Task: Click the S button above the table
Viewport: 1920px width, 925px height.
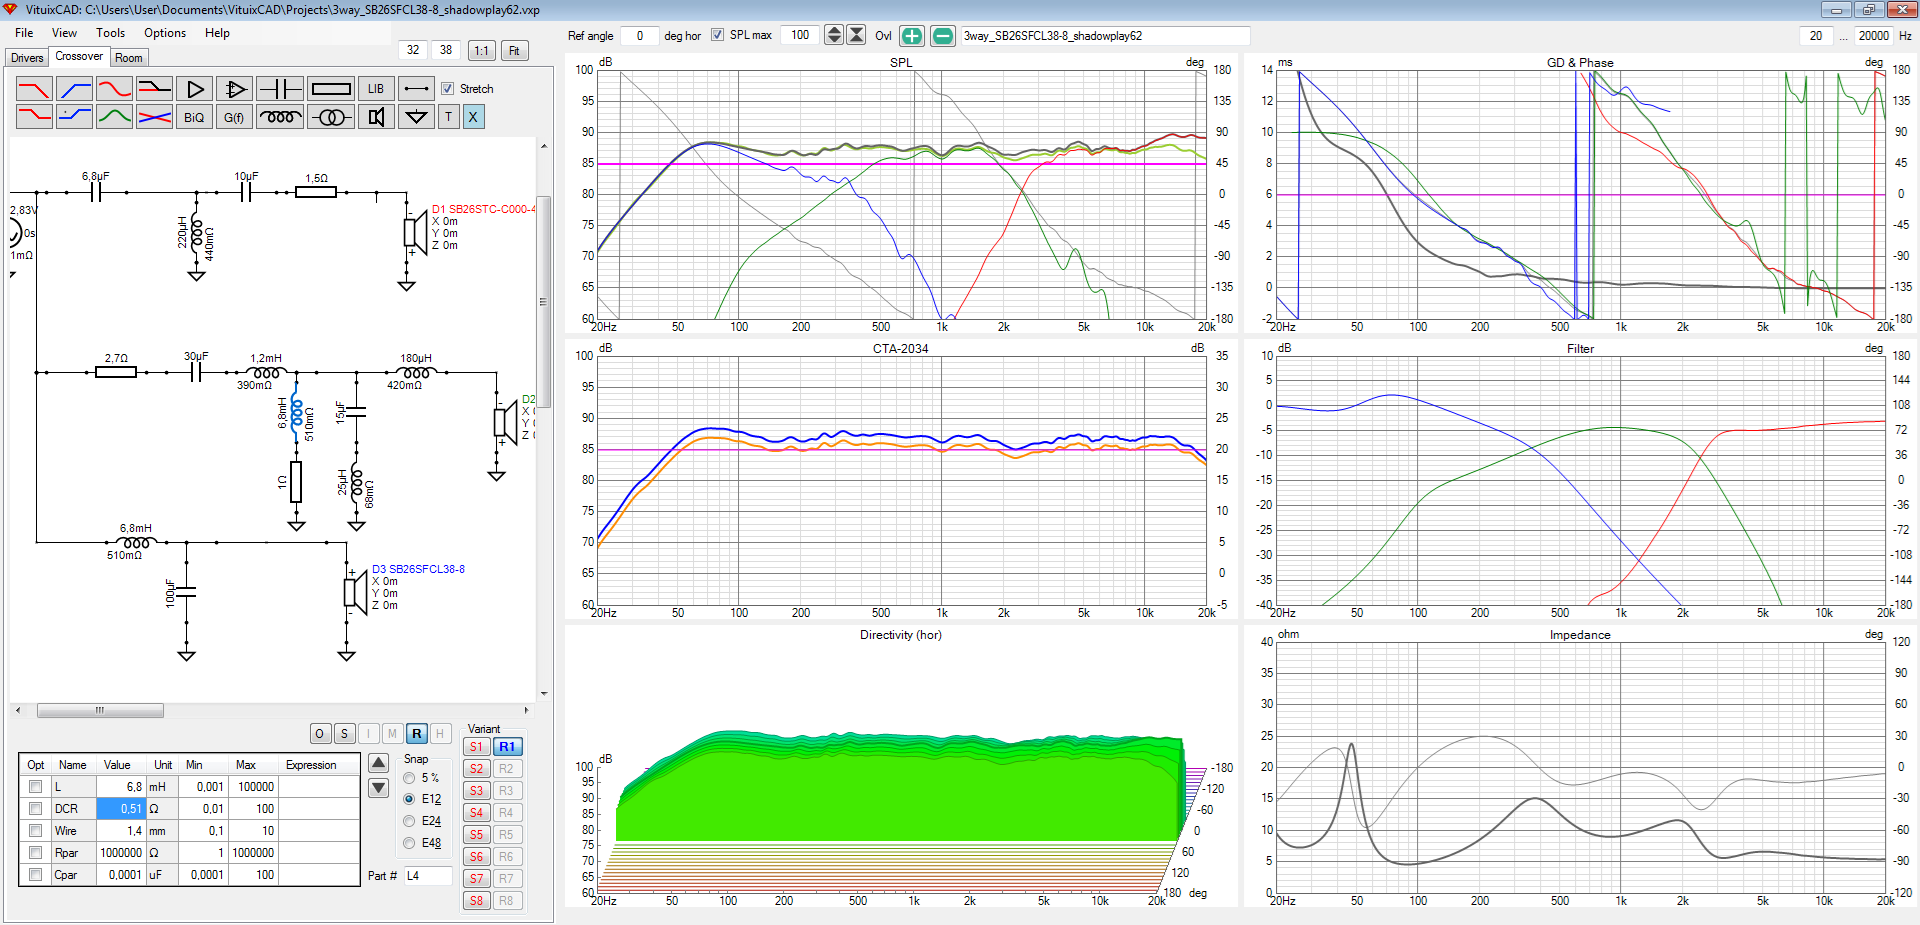Action: tap(344, 734)
